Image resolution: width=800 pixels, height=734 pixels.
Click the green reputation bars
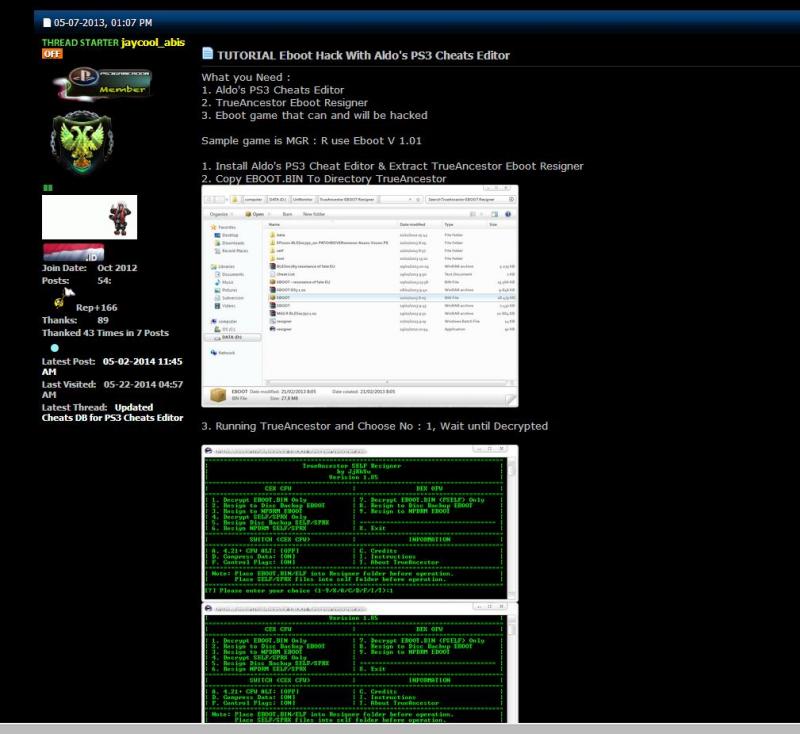48,188
